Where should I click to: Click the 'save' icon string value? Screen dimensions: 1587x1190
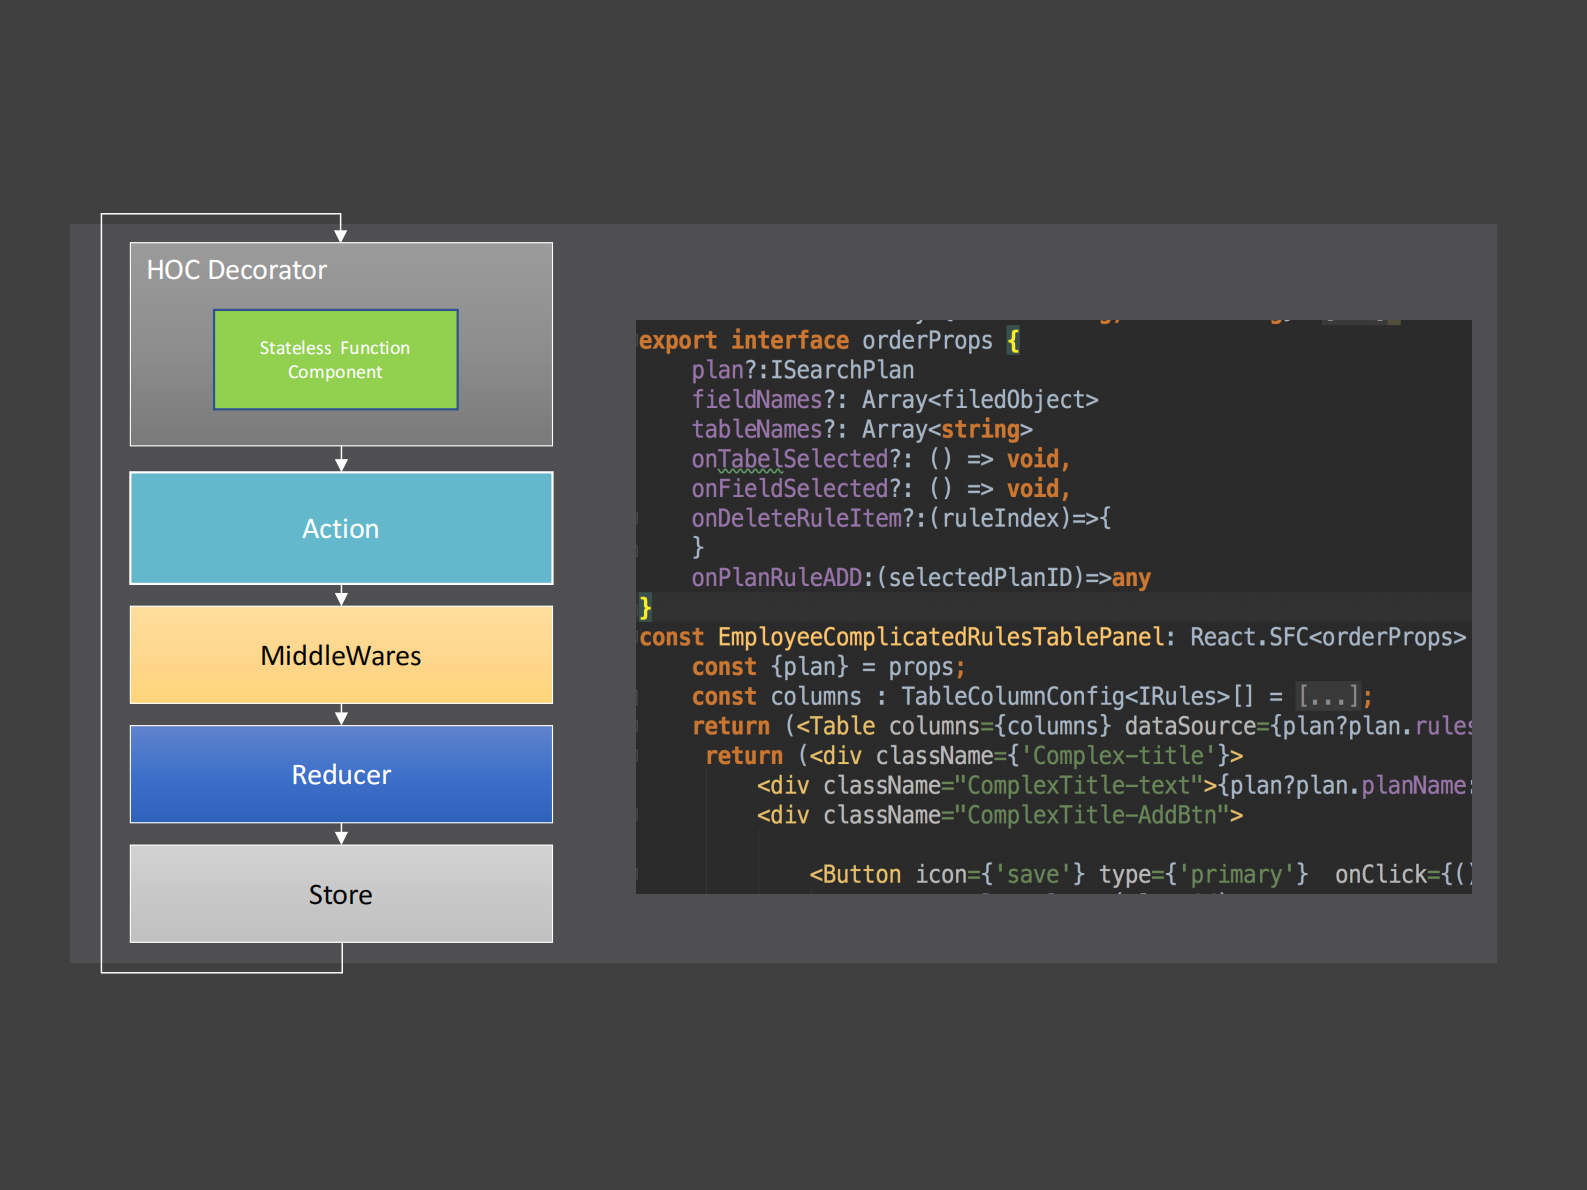(x=1033, y=875)
